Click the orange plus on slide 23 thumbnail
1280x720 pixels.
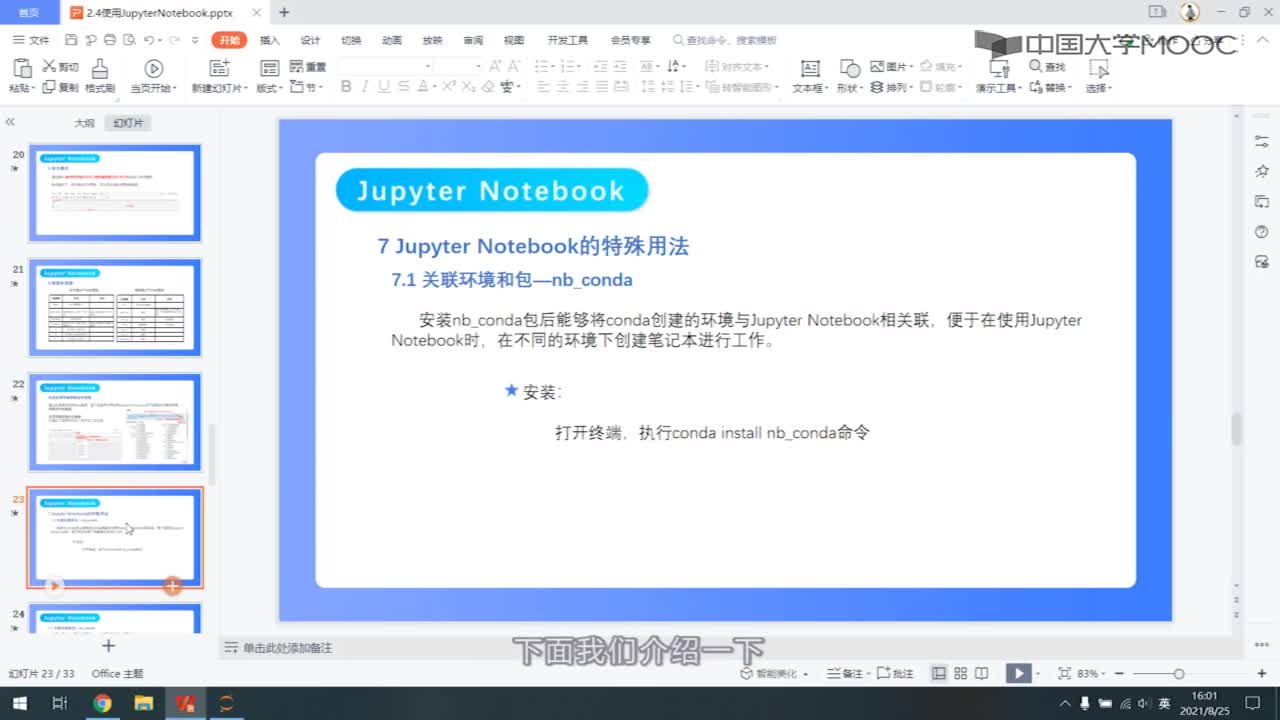point(172,586)
